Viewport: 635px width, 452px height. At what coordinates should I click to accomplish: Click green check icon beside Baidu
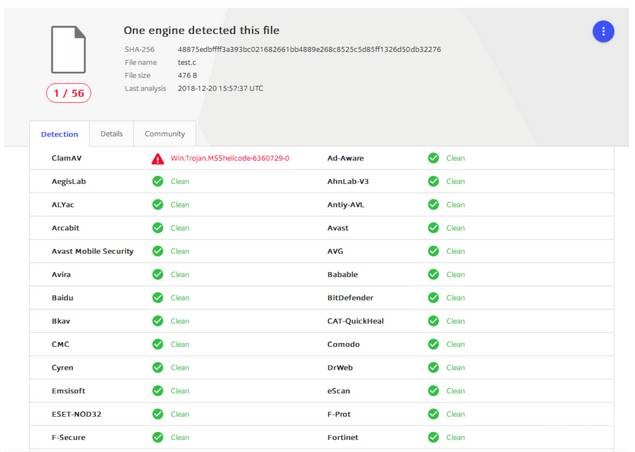click(x=158, y=298)
